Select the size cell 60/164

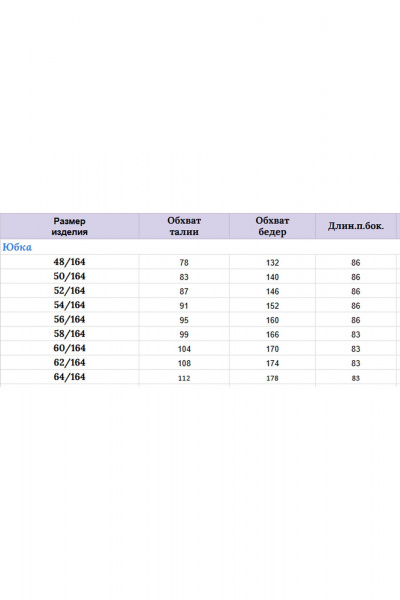pyautogui.click(x=69, y=348)
